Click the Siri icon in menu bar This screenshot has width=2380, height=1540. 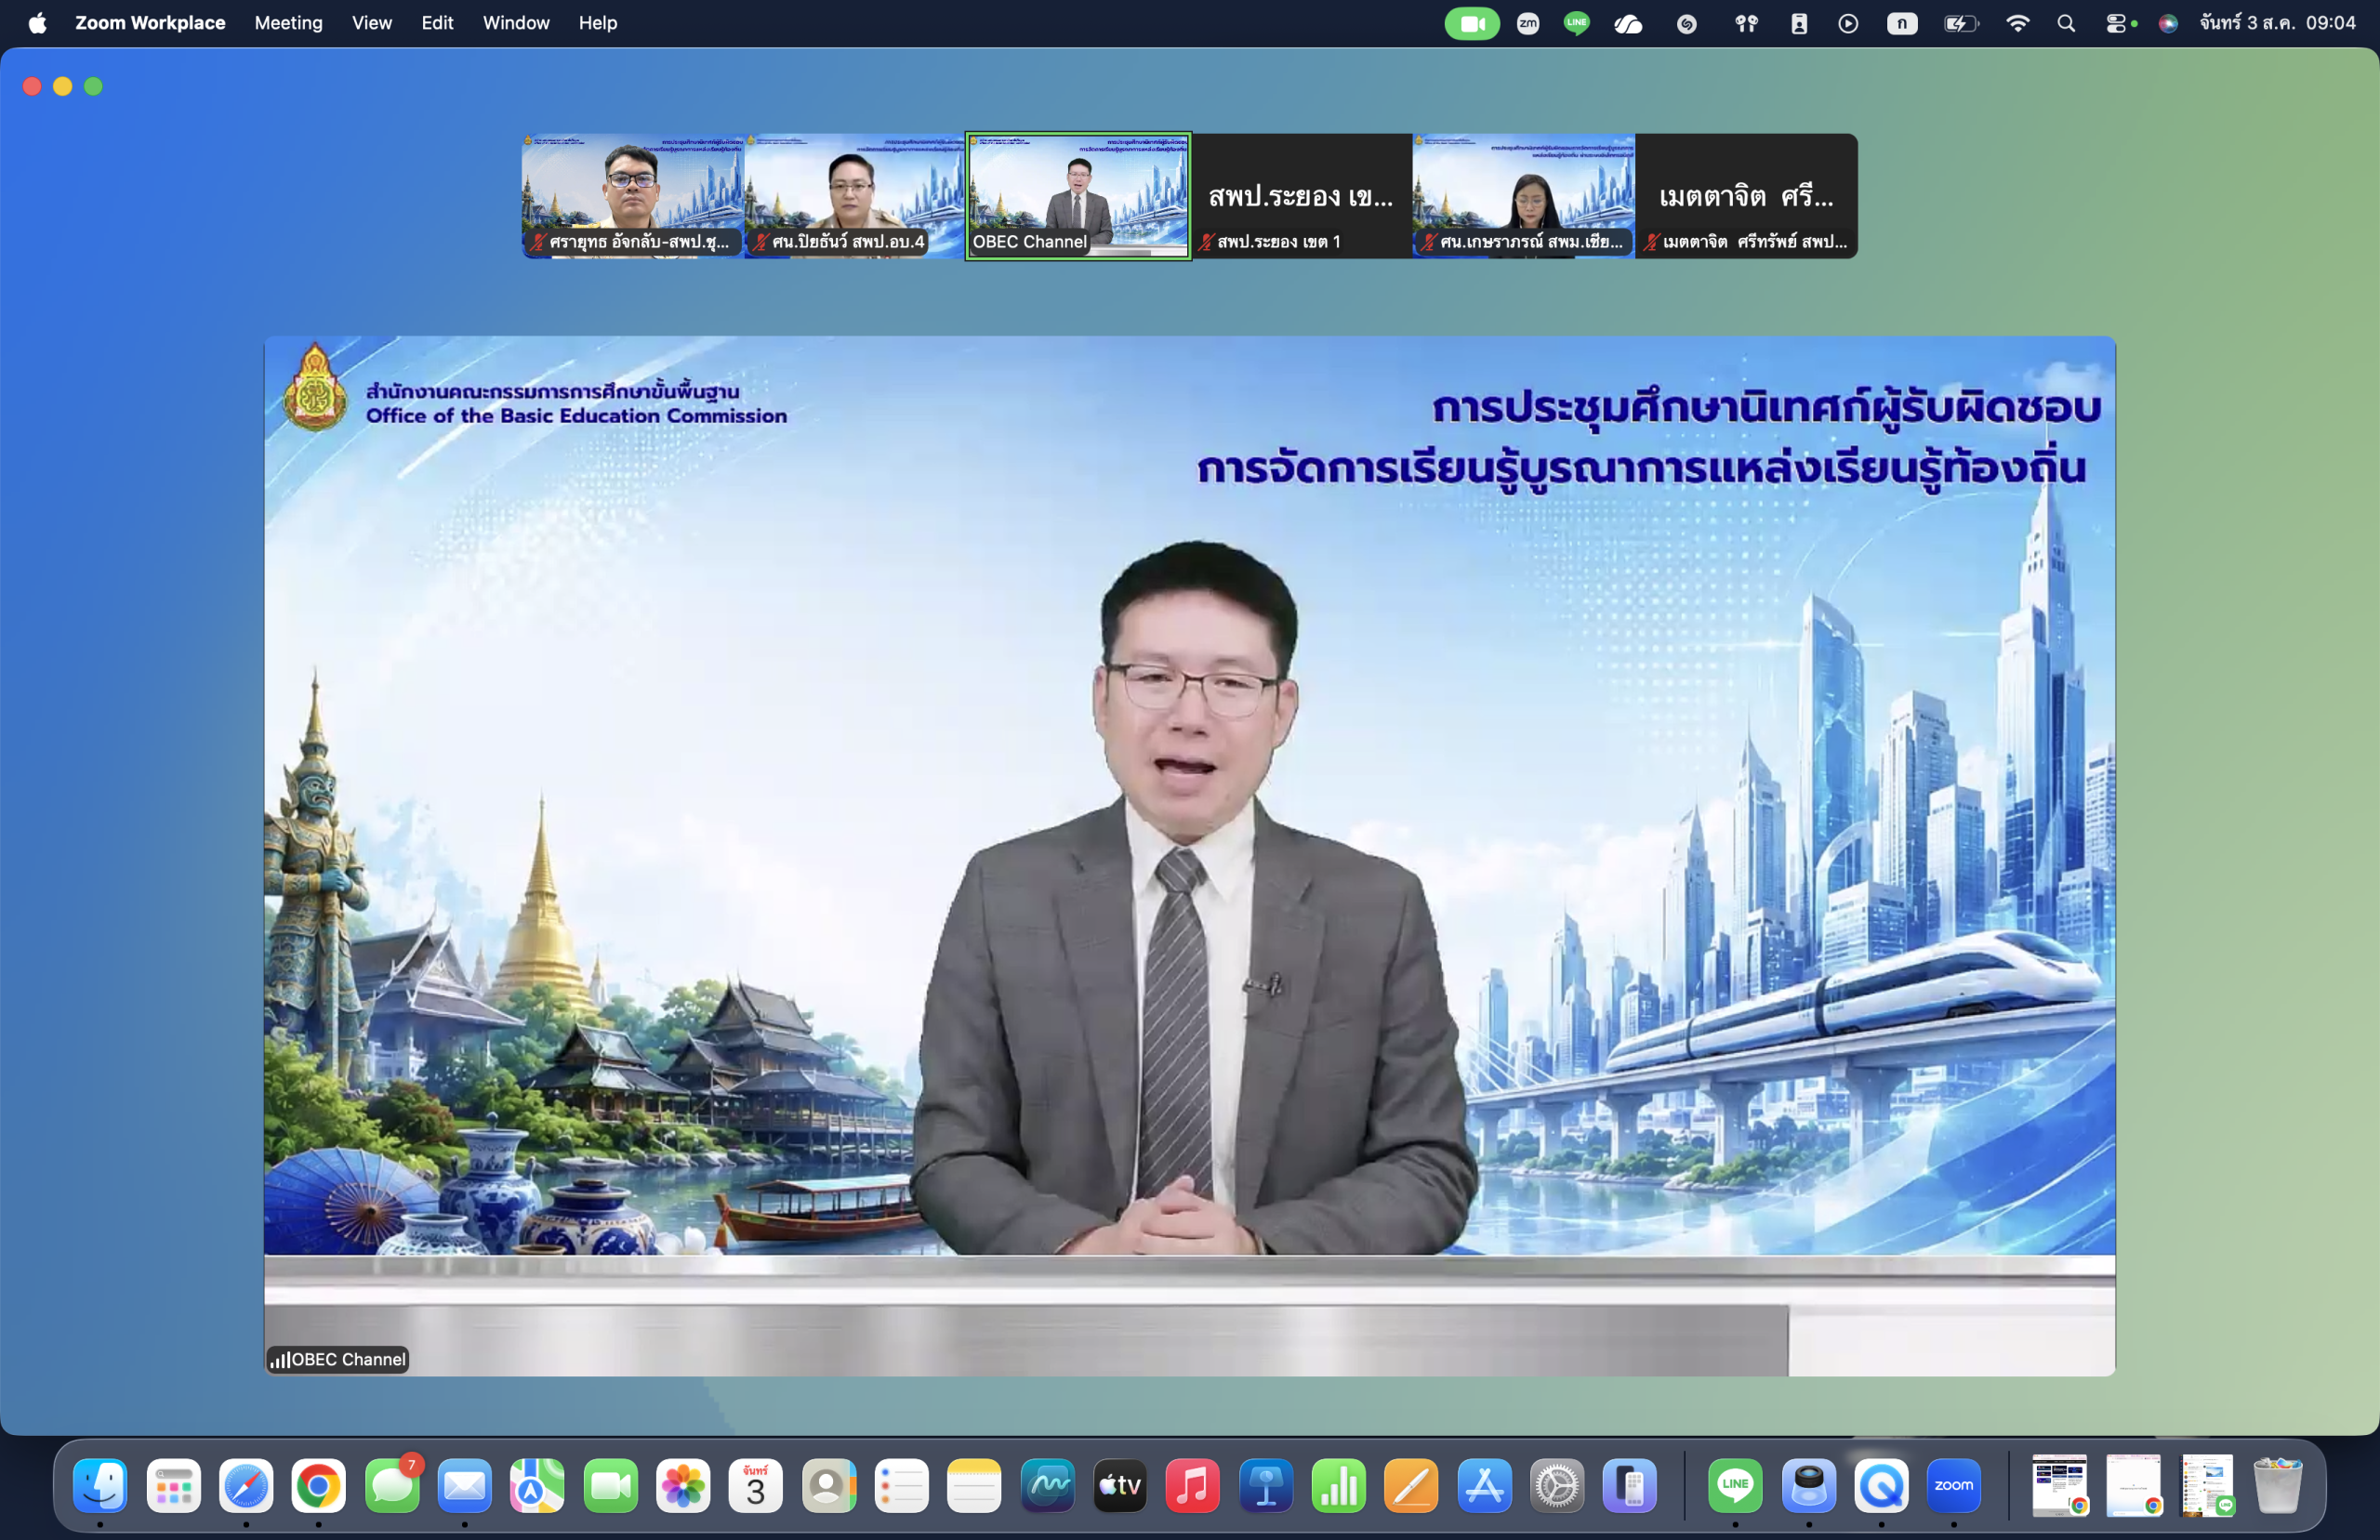(x=2168, y=23)
